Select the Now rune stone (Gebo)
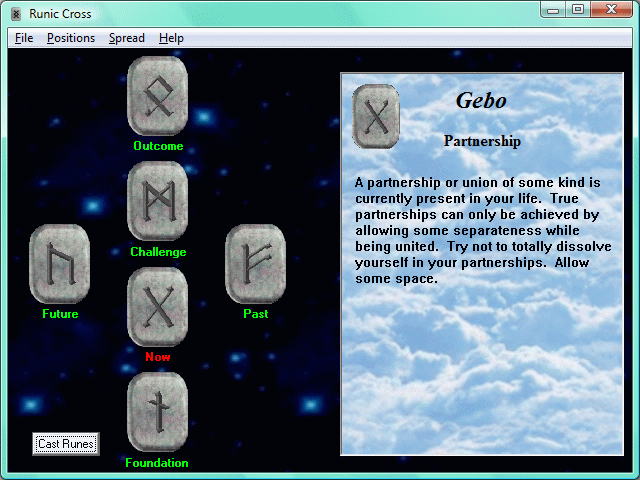The width and height of the screenshot is (640, 480). (158, 307)
